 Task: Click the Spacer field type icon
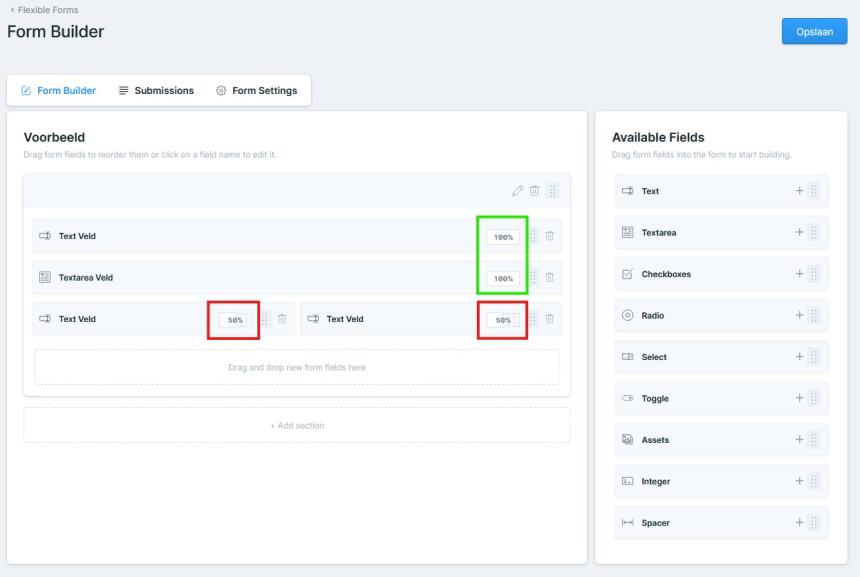627,523
